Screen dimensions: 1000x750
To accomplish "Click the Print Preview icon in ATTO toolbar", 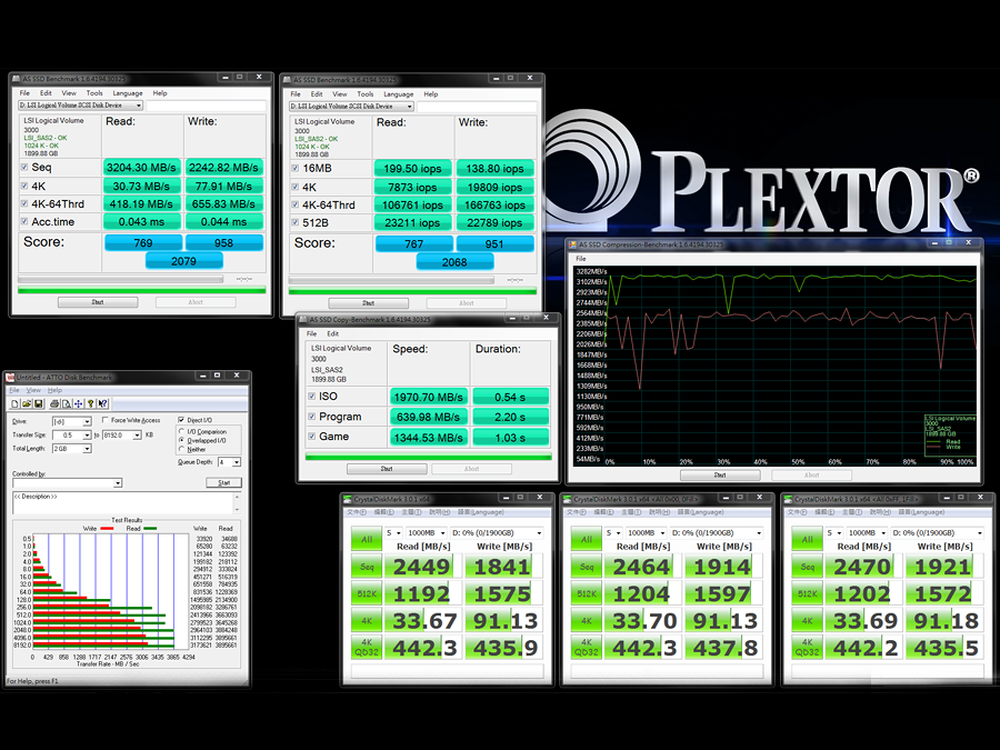I will (x=66, y=404).
